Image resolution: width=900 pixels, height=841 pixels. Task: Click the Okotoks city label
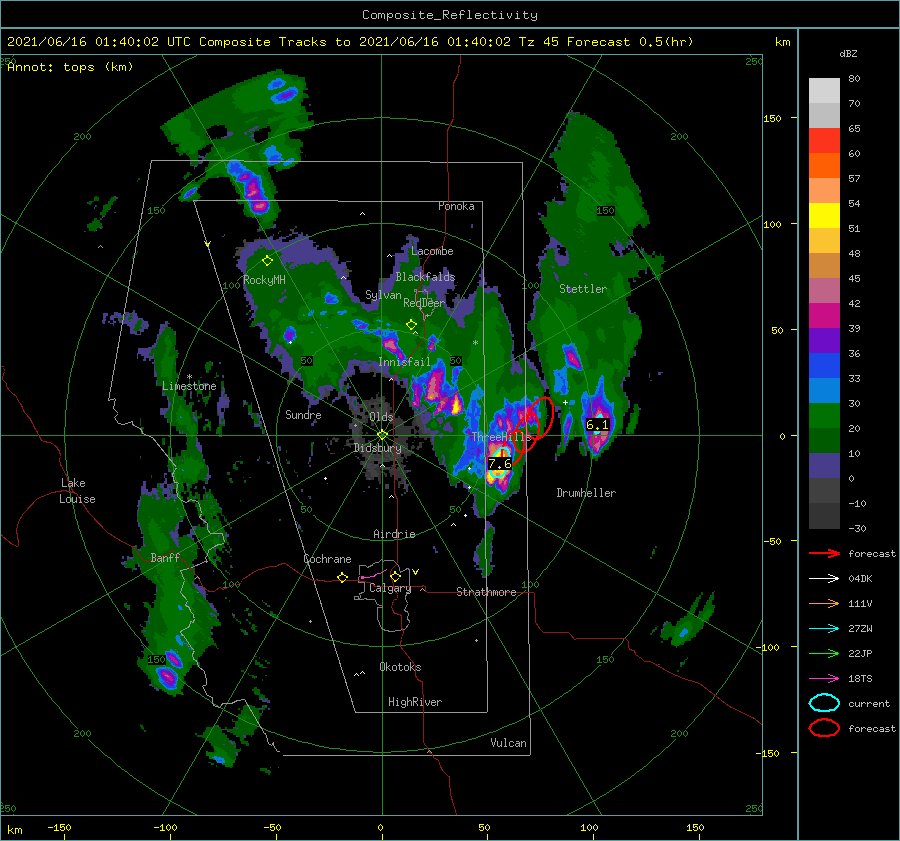pos(400,668)
